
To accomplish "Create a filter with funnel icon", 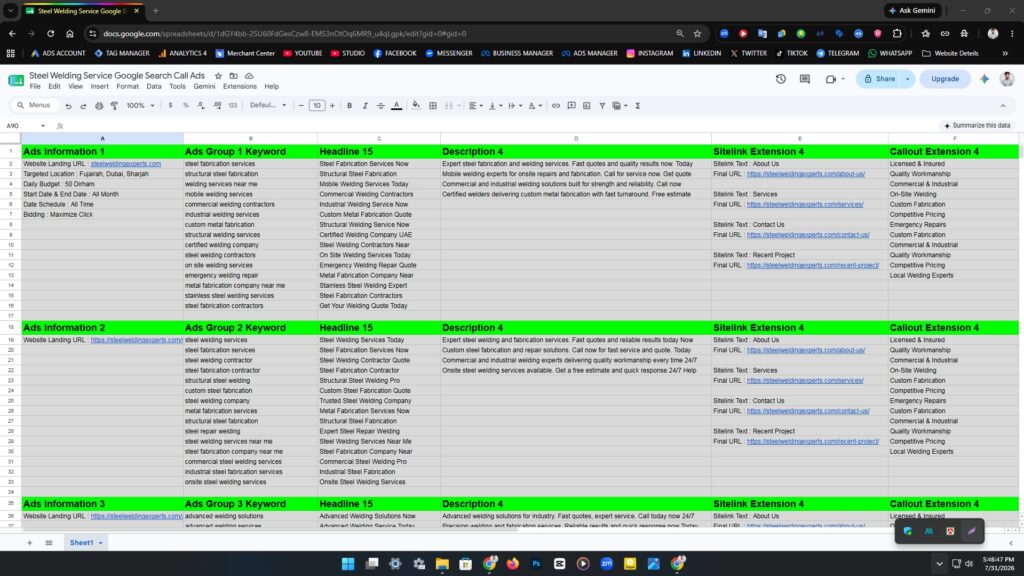I will coord(602,105).
